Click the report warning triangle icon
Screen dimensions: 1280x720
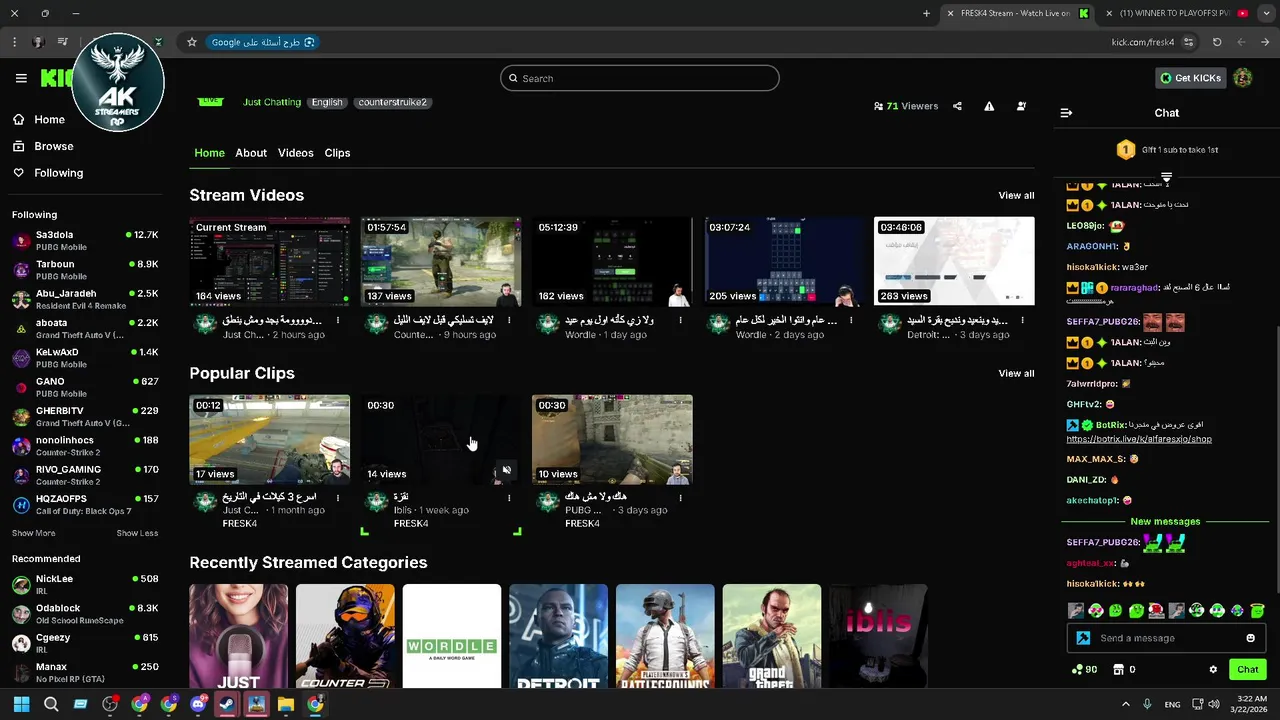click(989, 106)
